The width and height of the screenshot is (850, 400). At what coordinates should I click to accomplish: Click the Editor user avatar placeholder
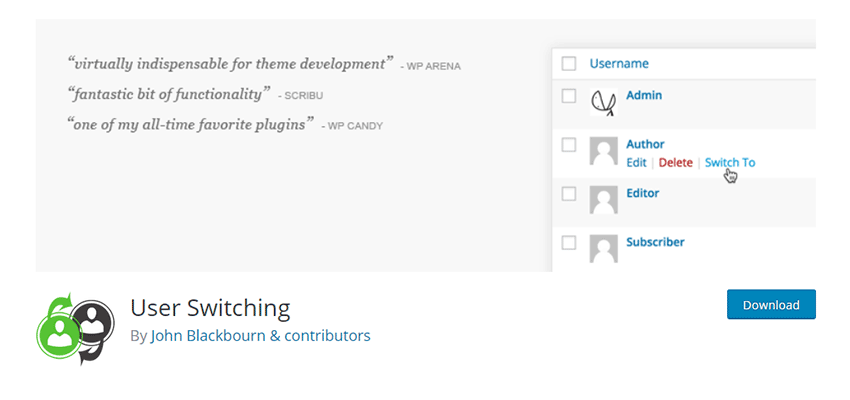pyautogui.click(x=603, y=200)
